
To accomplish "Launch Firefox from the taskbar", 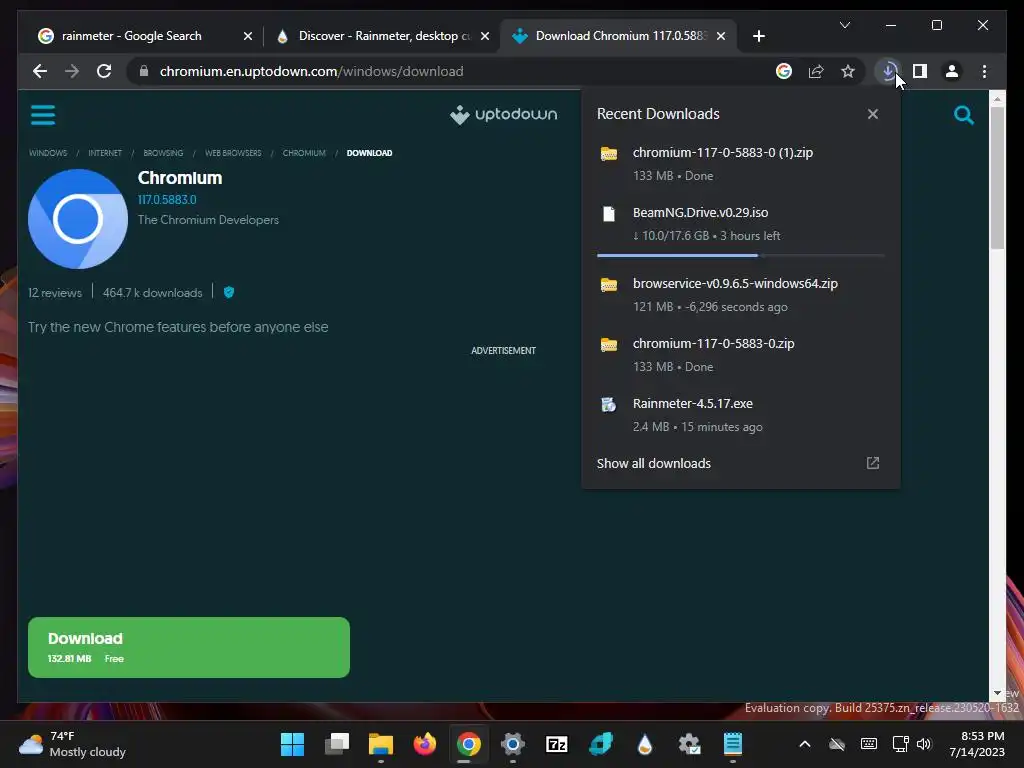I will (424, 744).
